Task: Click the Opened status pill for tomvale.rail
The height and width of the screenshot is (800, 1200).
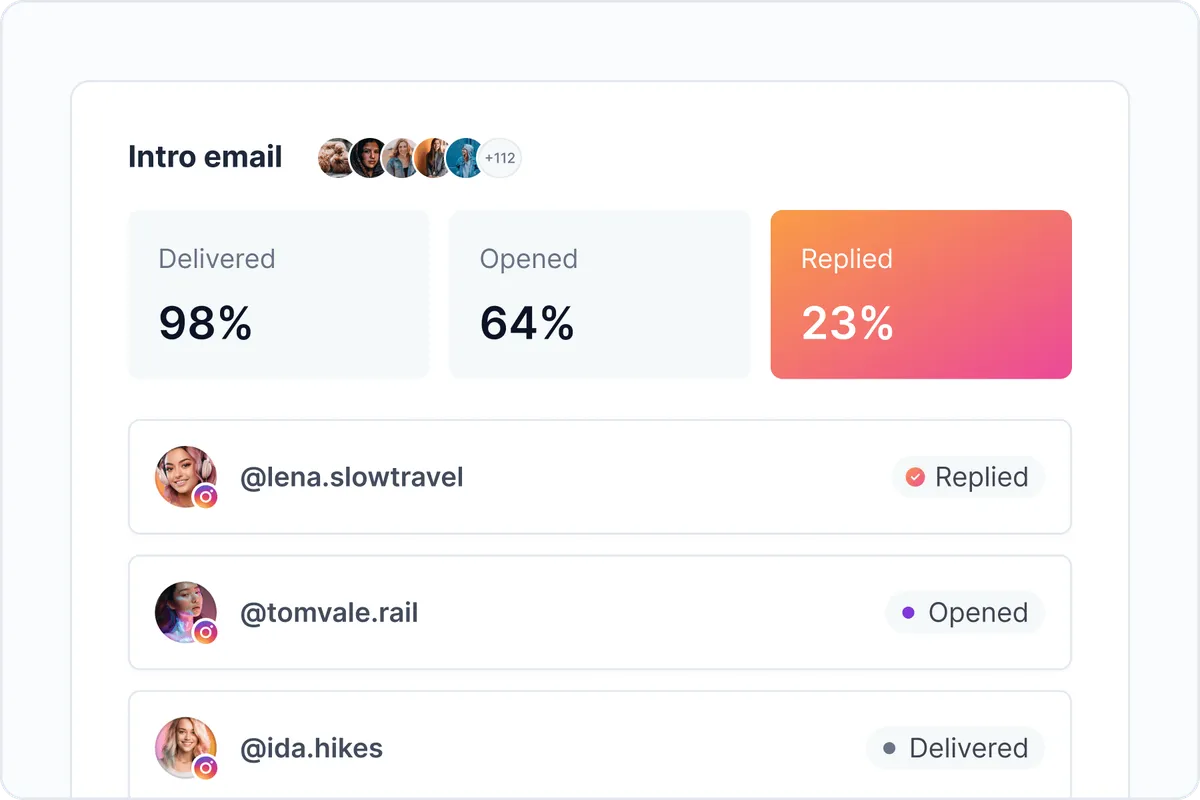Action: point(965,612)
